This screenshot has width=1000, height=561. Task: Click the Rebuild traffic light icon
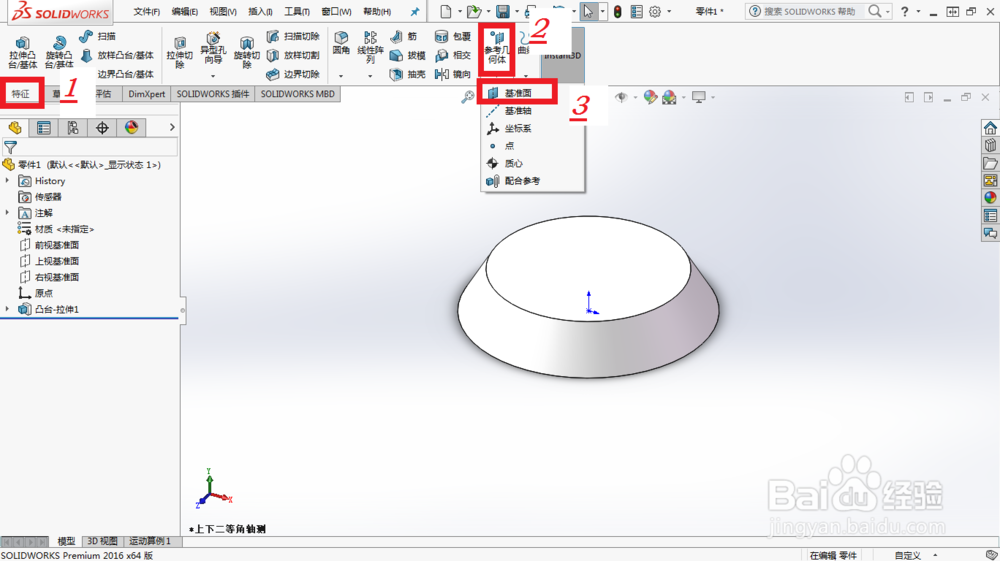[617, 11]
